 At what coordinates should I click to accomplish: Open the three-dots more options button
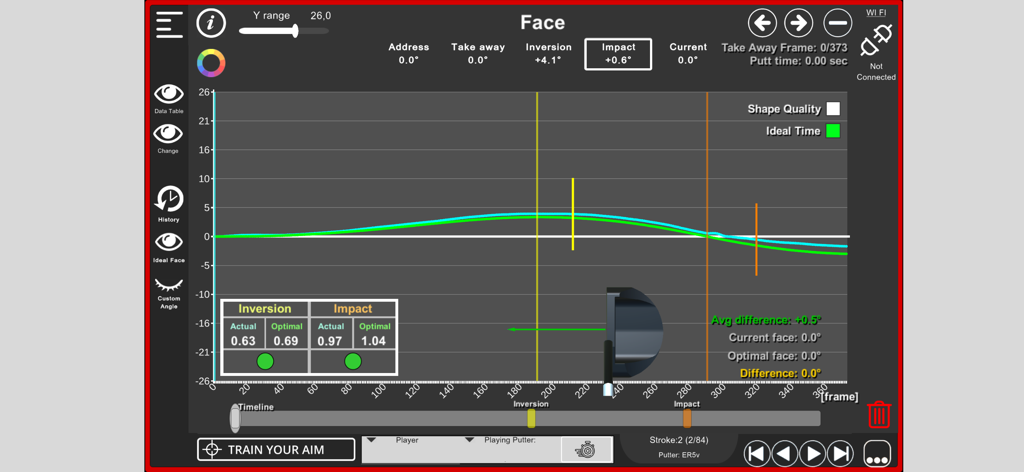coord(876,454)
